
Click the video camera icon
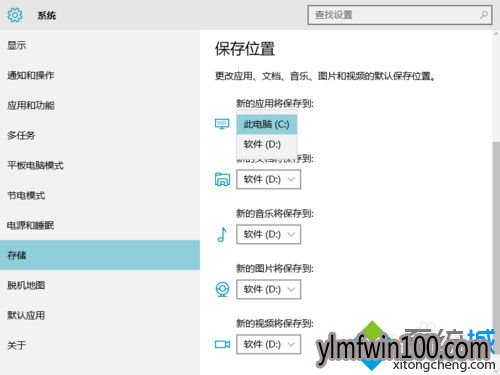(222, 344)
